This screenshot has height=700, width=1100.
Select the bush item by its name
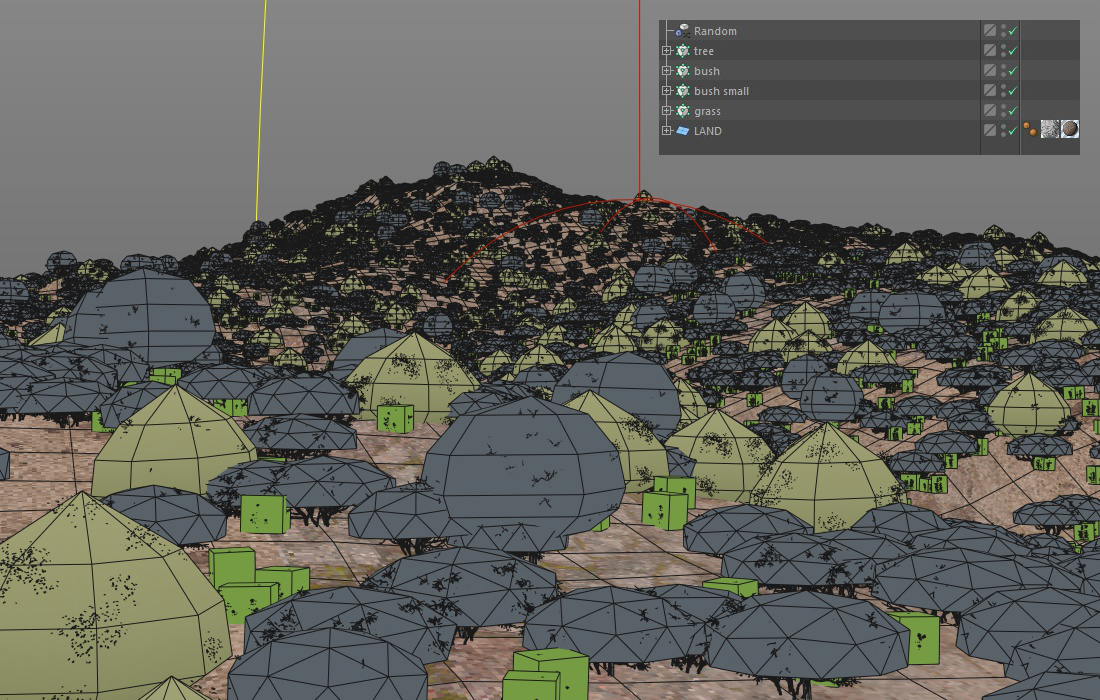click(706, 71)
